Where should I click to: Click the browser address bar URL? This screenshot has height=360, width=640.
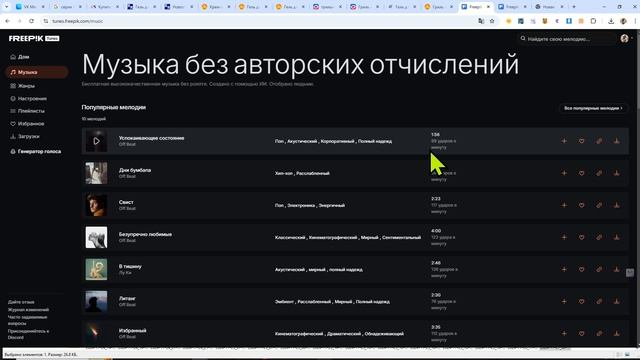tap(78, 21)
